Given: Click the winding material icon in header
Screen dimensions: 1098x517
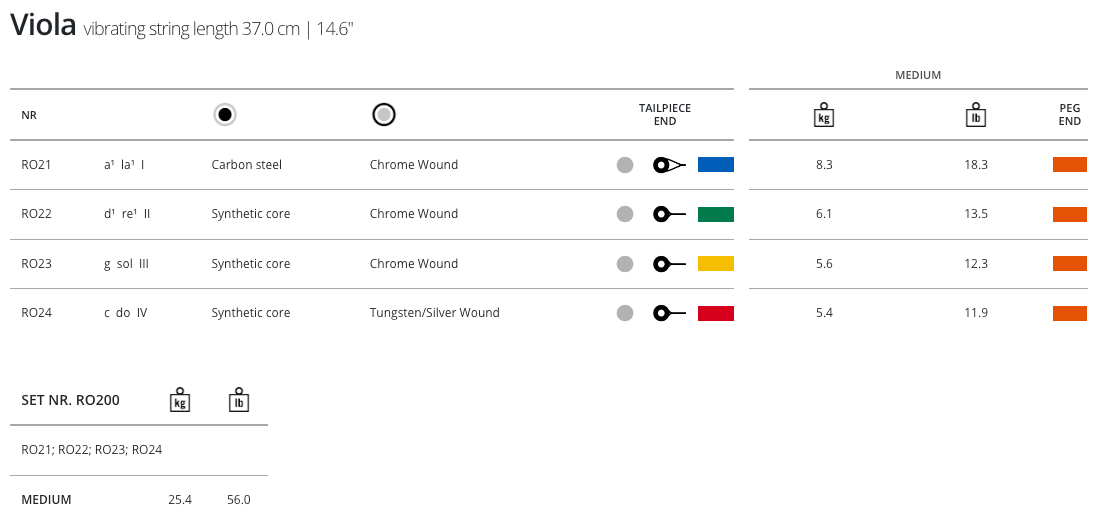Looking at the screenshot, I should (x=383, y=115).
